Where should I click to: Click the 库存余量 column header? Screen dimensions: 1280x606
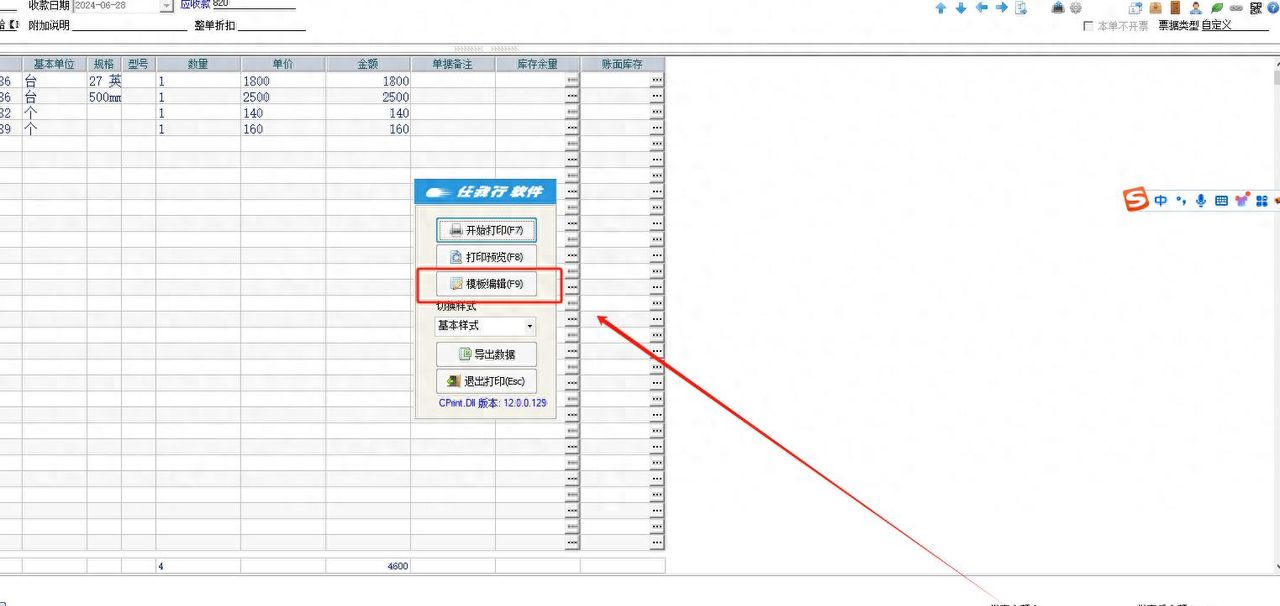point(538,64)
